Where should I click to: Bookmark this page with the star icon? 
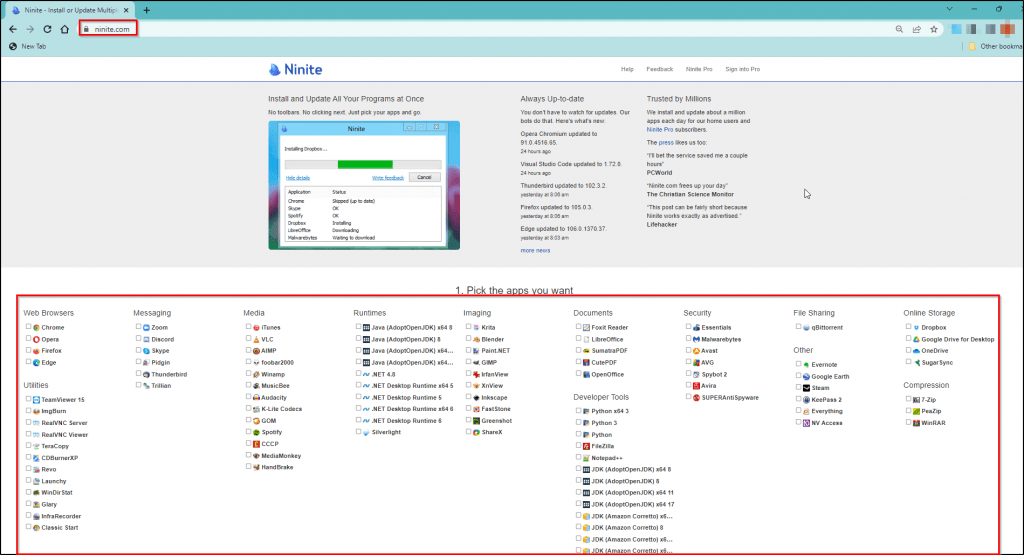pyautogui.click(x=934, y=29)
